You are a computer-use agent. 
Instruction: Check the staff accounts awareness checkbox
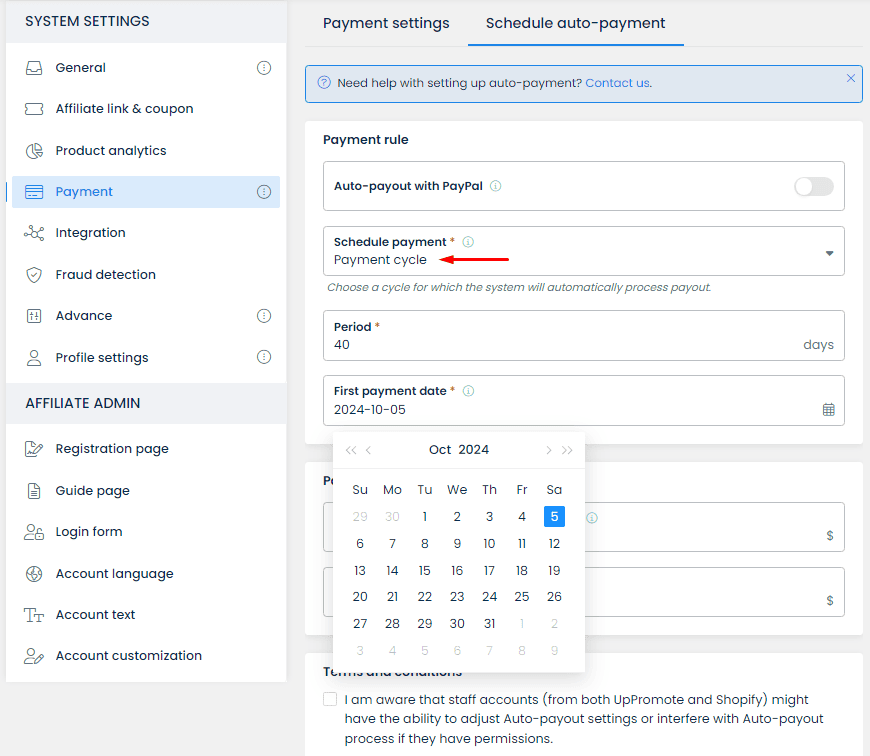point(330,700)
